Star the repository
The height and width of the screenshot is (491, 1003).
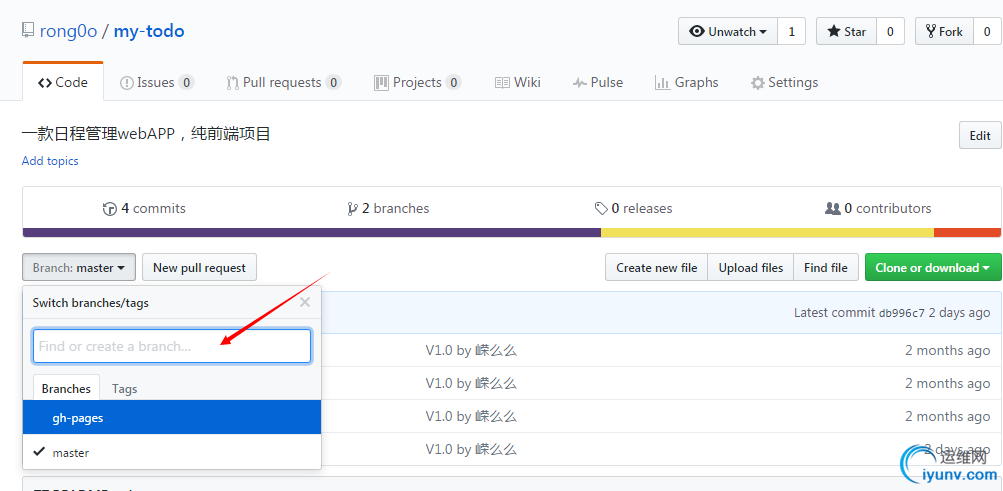coord(846,31)
